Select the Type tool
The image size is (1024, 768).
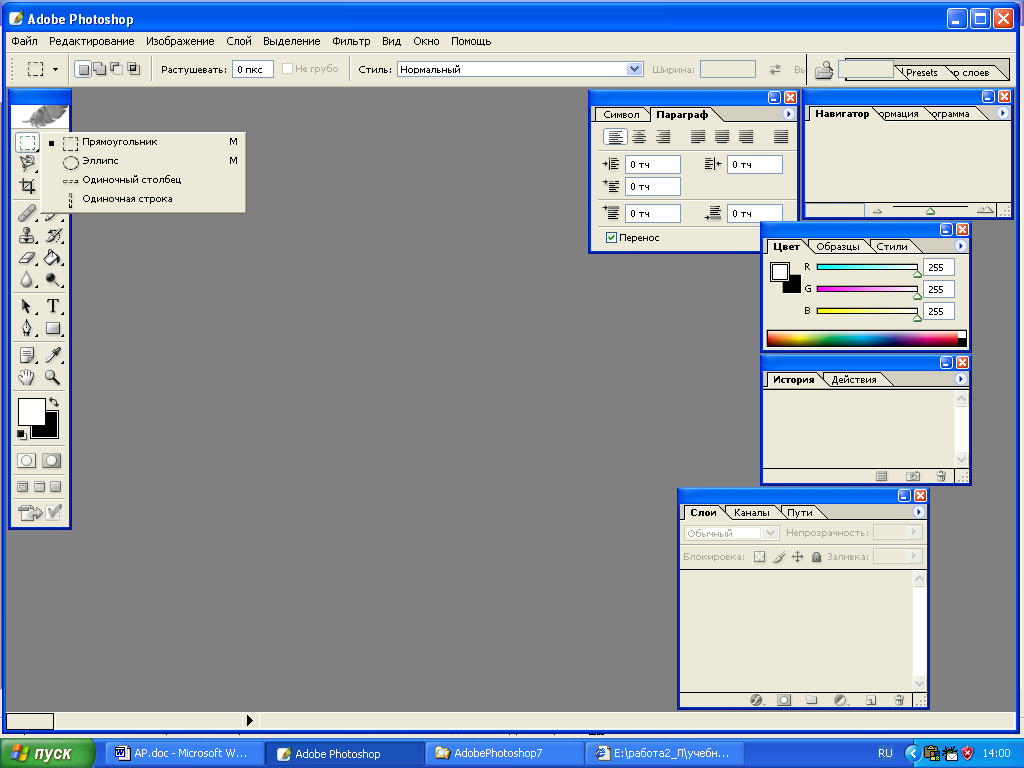tap(54, 306)
